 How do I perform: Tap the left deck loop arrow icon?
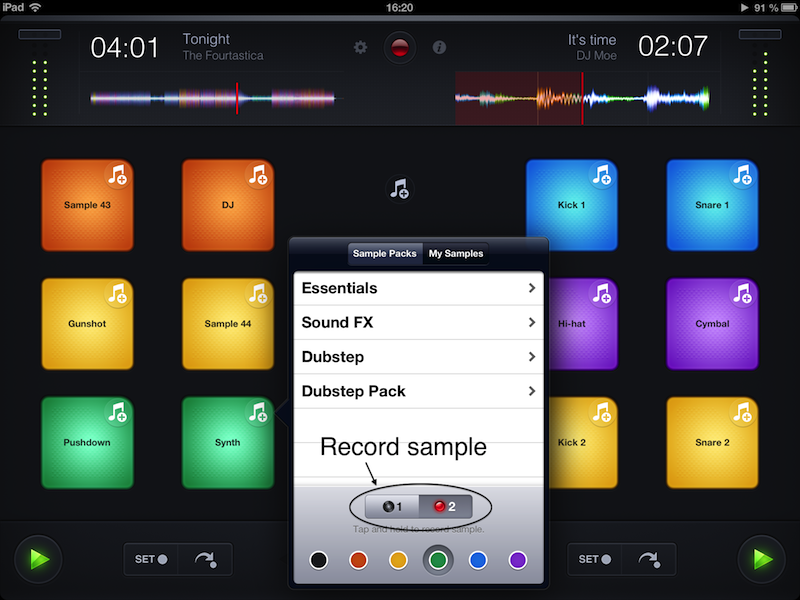coord(205,559)
